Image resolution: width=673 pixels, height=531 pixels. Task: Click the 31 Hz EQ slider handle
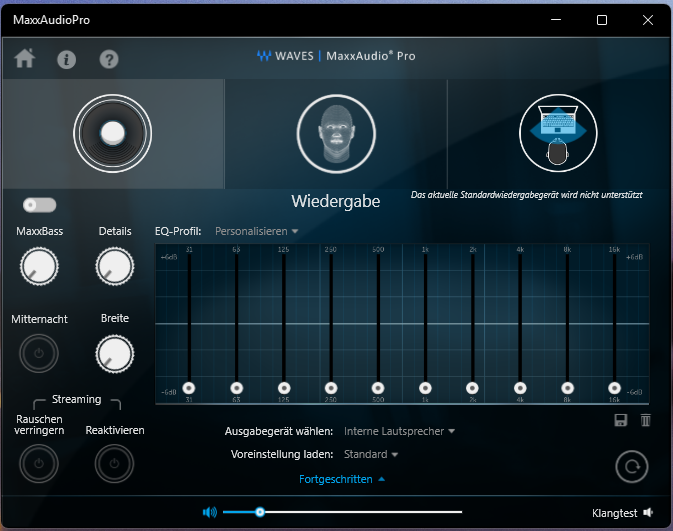click(189, 388)
